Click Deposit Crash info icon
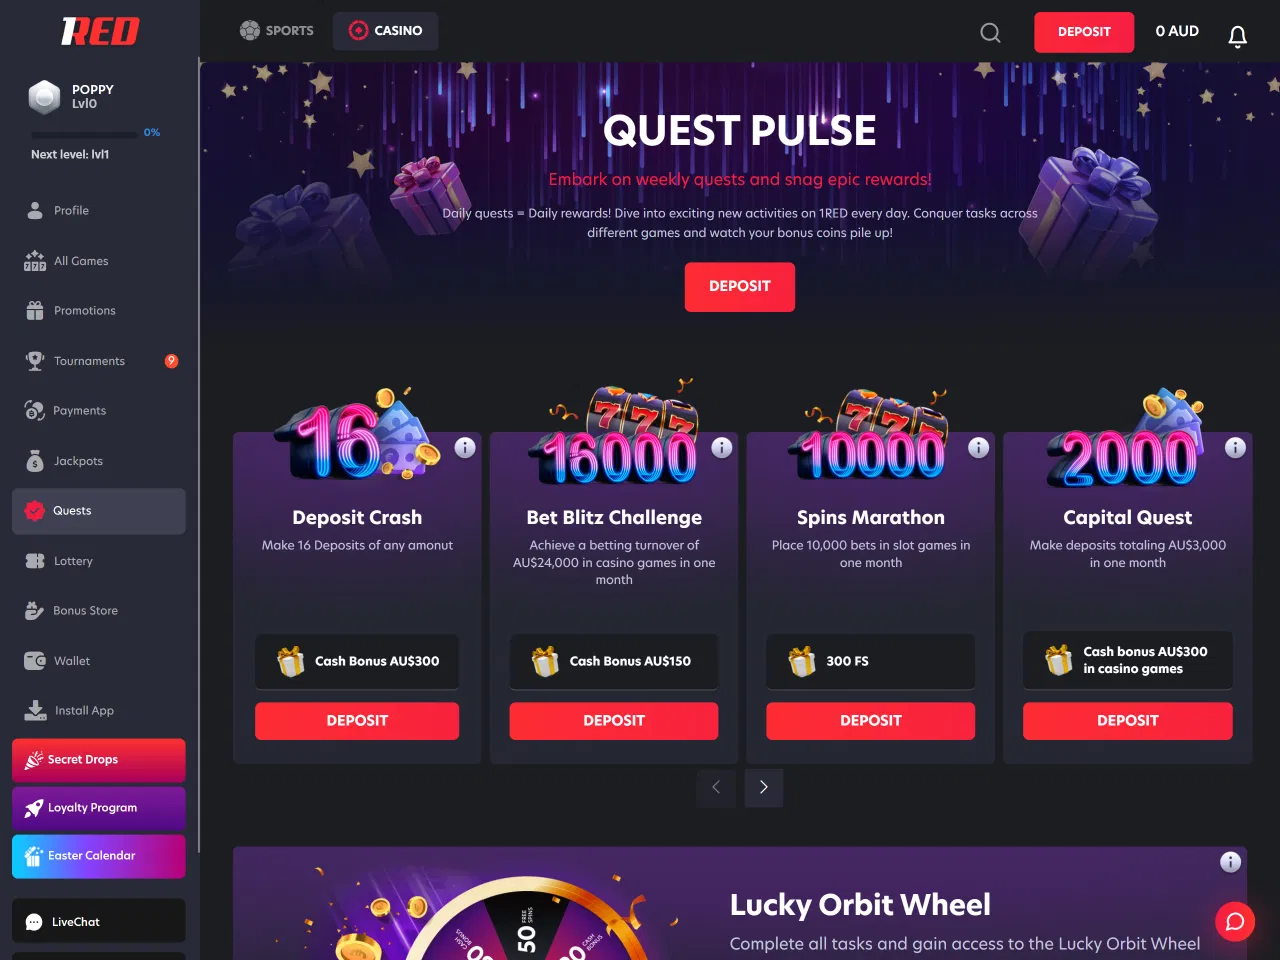1280x960 pixels. (x=465, y=448)
